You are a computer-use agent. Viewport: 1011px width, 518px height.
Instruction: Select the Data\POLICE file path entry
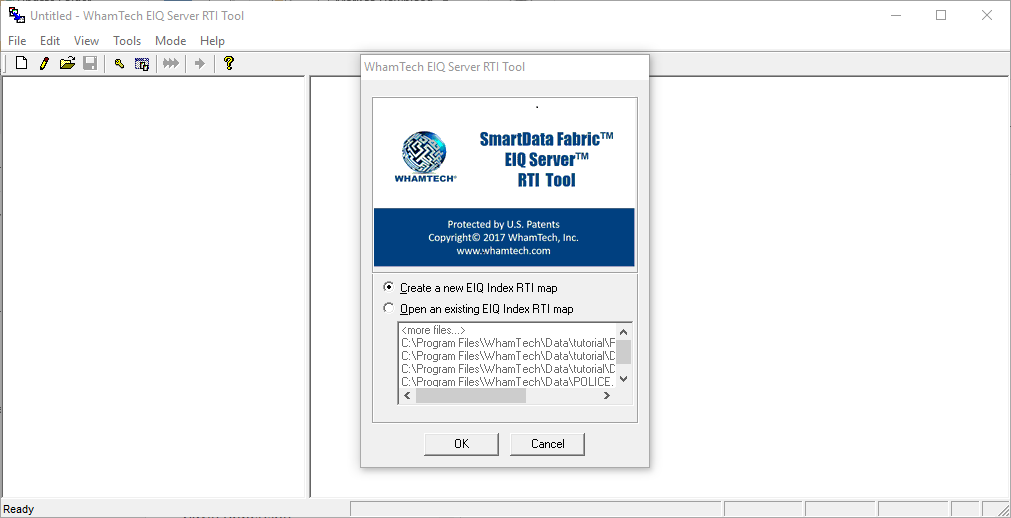(507, 381)
